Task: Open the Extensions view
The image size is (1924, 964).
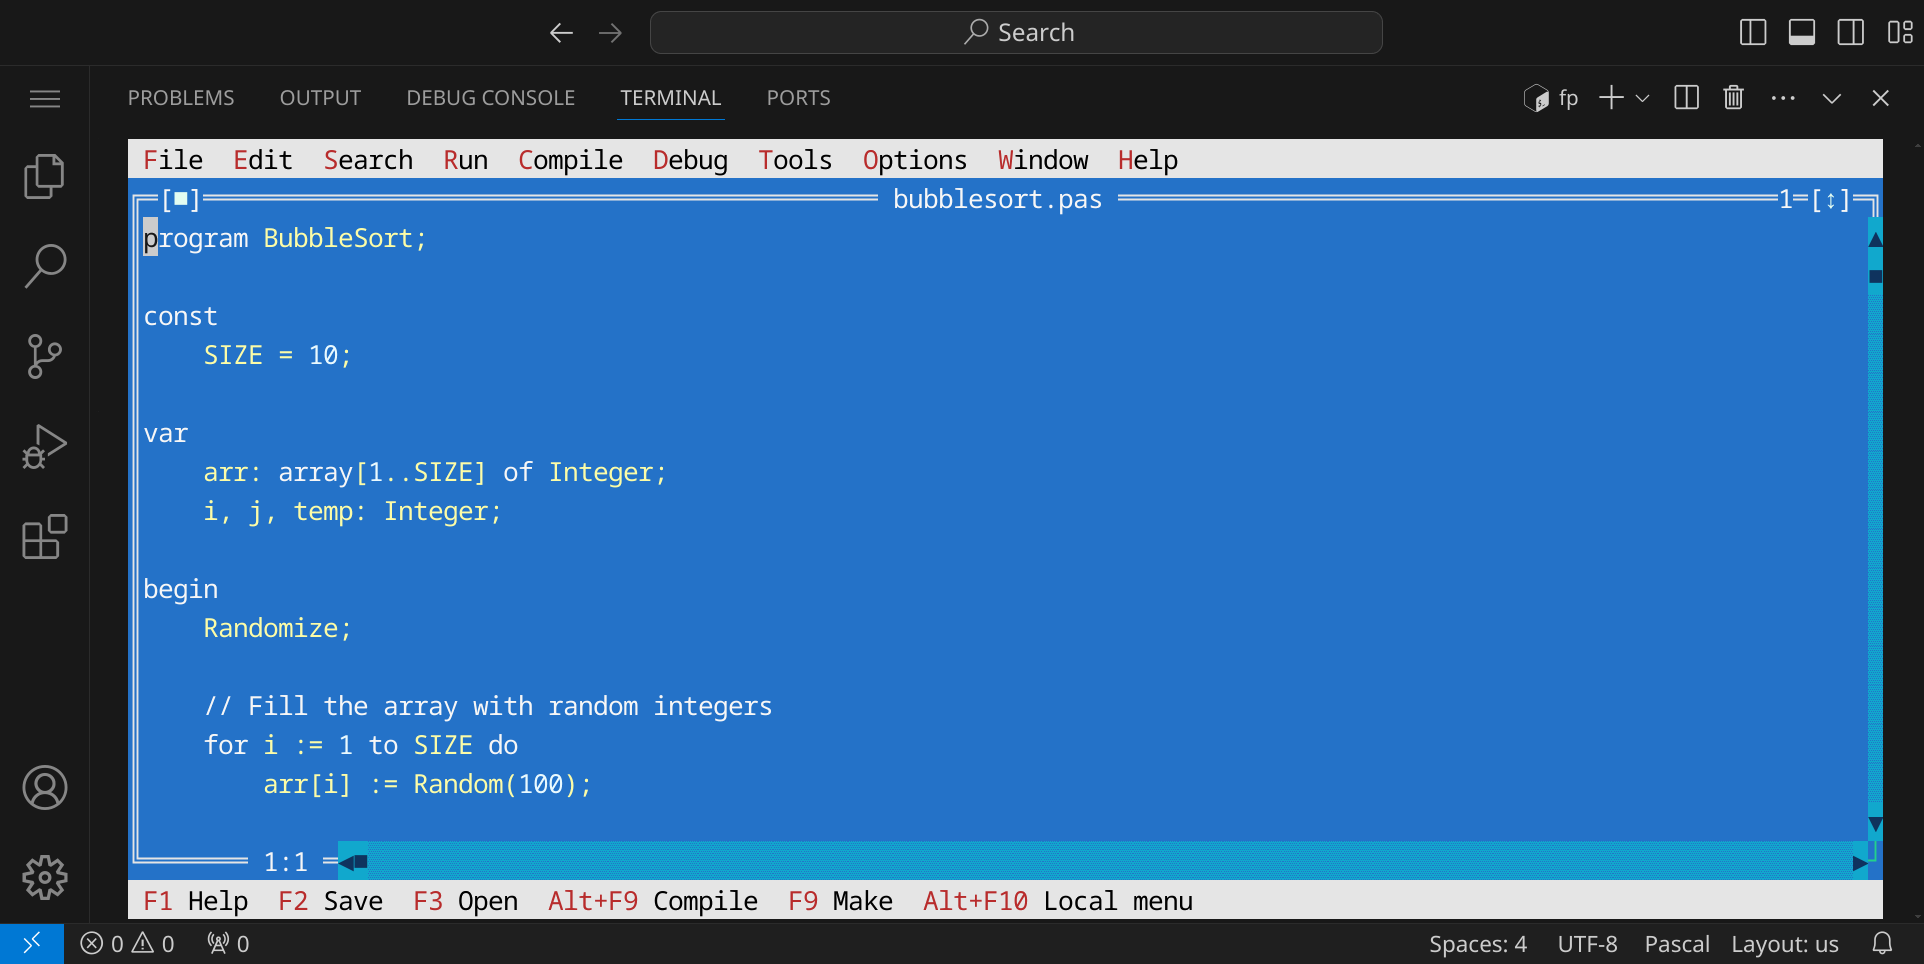Action: (x=44, y=538)
